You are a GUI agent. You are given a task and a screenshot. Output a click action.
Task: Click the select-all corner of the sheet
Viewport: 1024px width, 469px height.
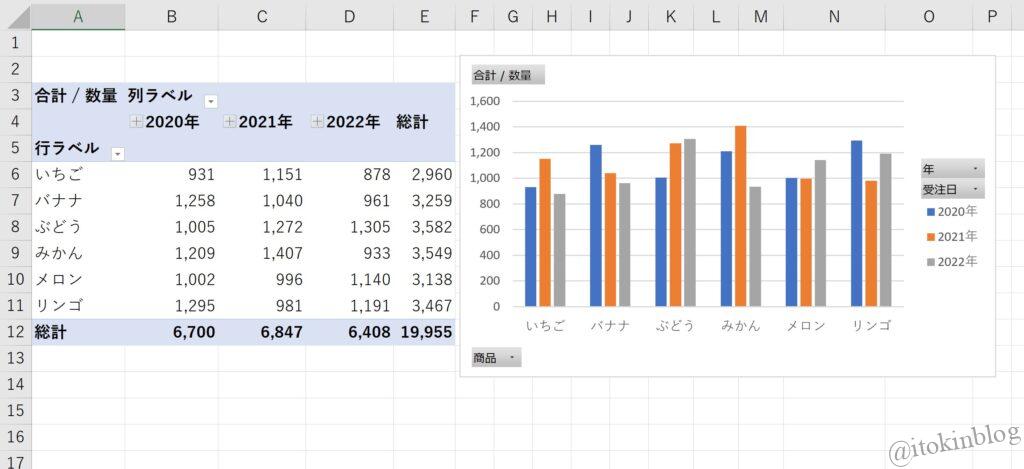point(15,15)
